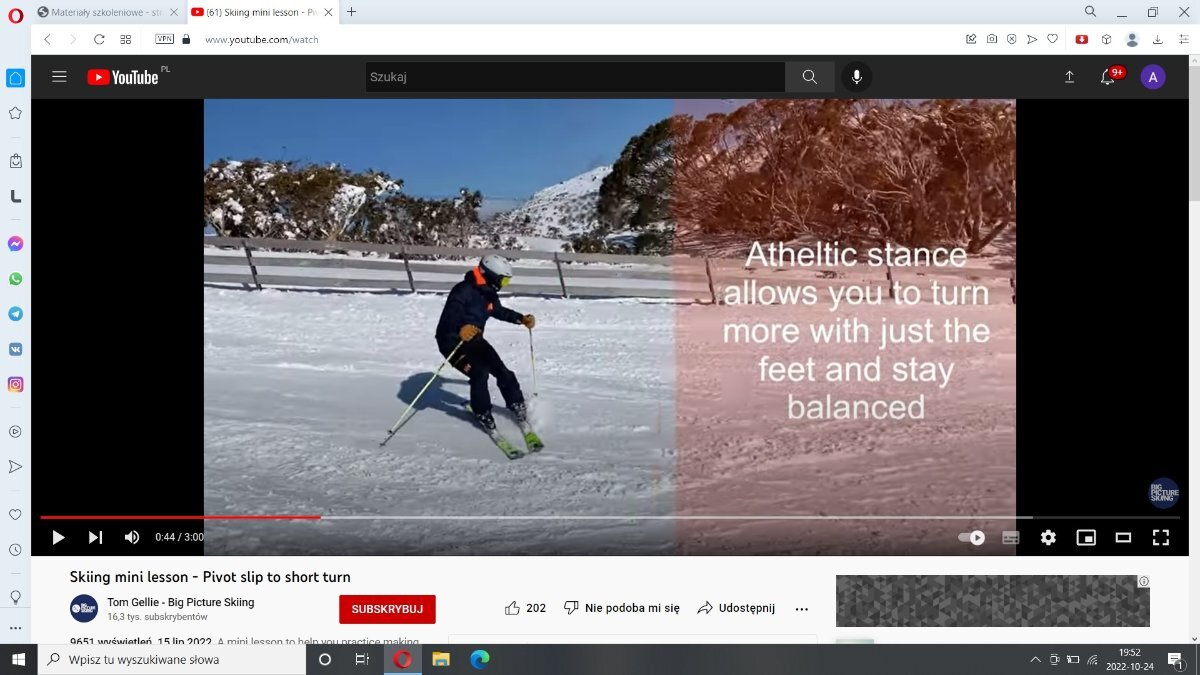The width and height of the screenshot is (1200, 675).
Task: Open video settings gear
Action: tap(1048, 537)
